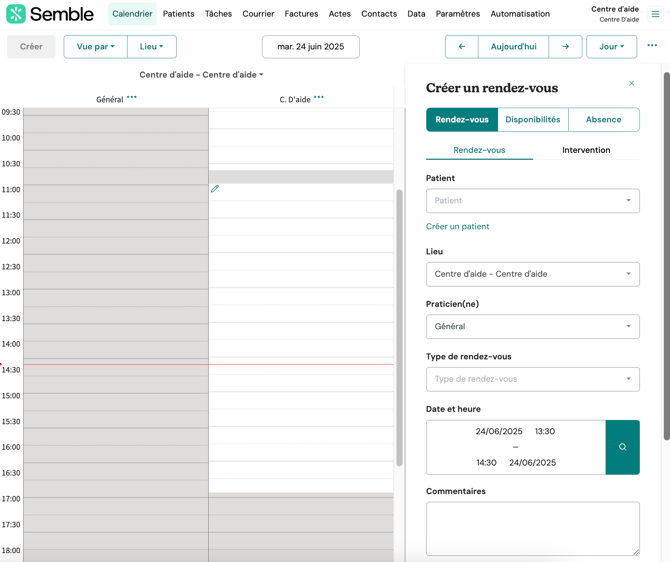This screenshot has height=562, width=670.
Task: Click the Semble logo icon
Action: pyautogui.click(x=16, y=14)
